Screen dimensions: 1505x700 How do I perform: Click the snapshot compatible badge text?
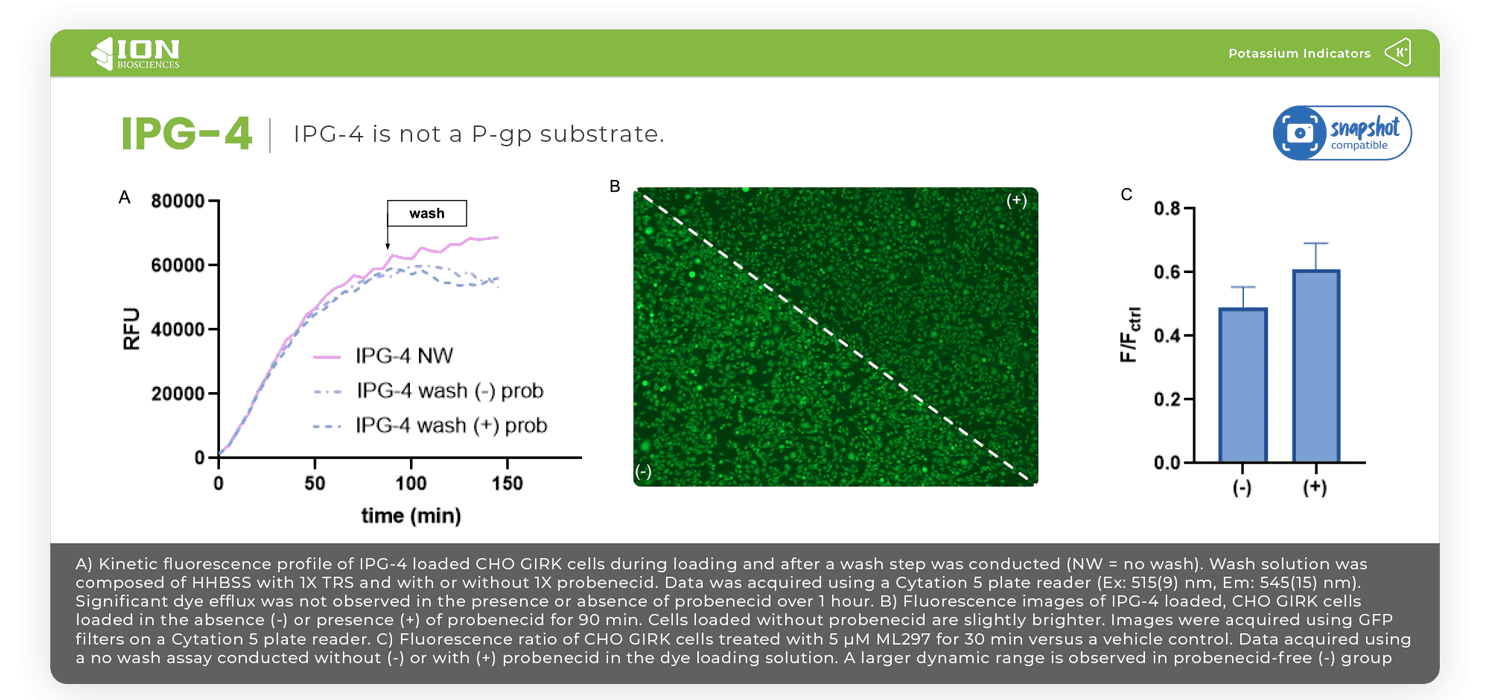[1367, 135]
